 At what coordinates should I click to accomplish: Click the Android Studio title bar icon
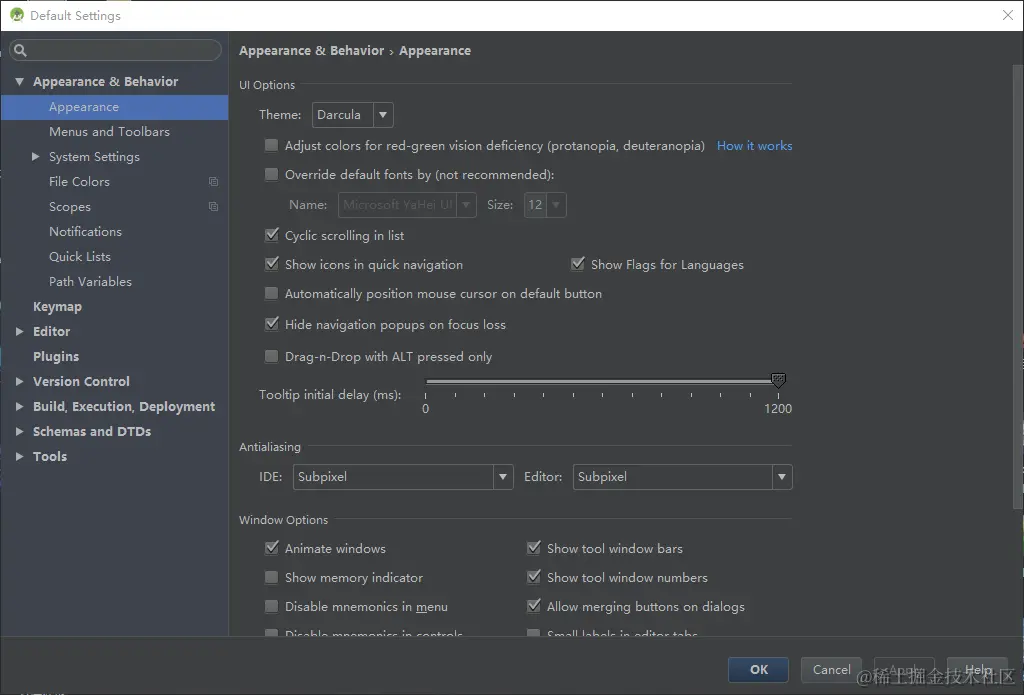(x=16, y=15)
